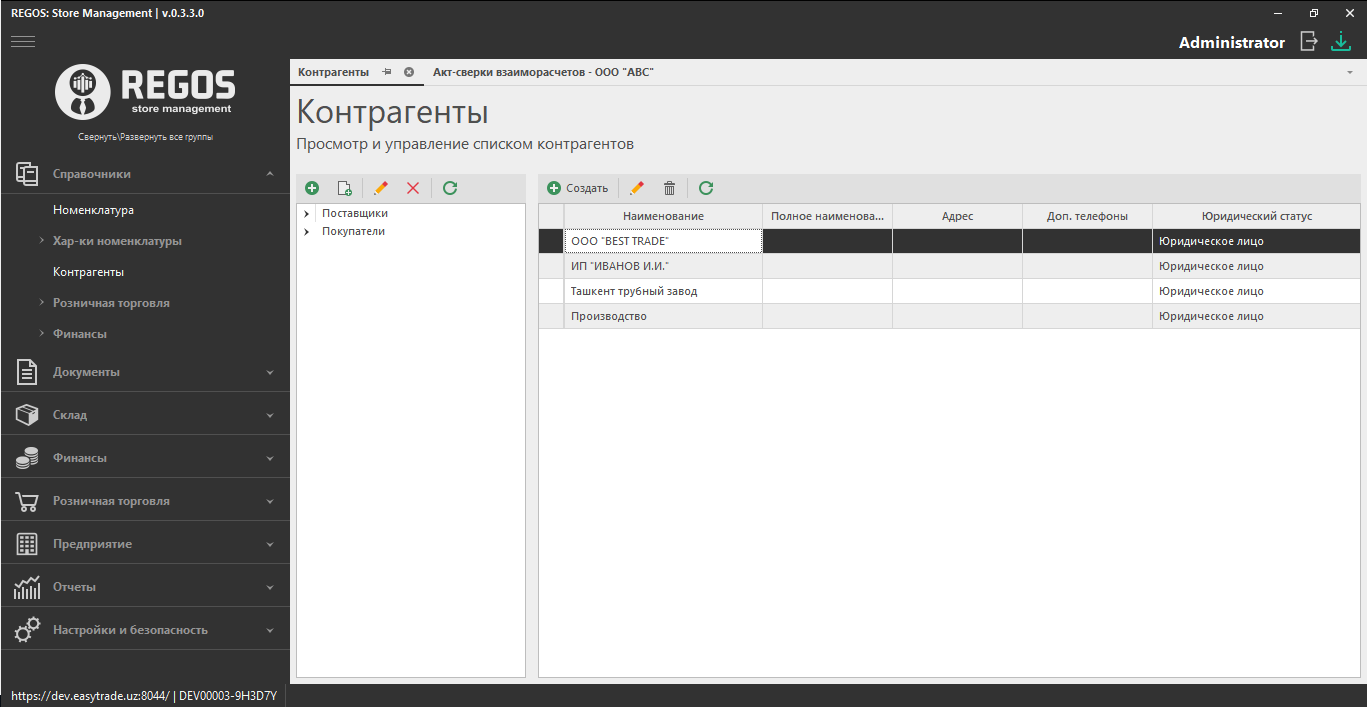Add a new group with the green plus icon
The image size is (1367, 707).
point(312,188)
